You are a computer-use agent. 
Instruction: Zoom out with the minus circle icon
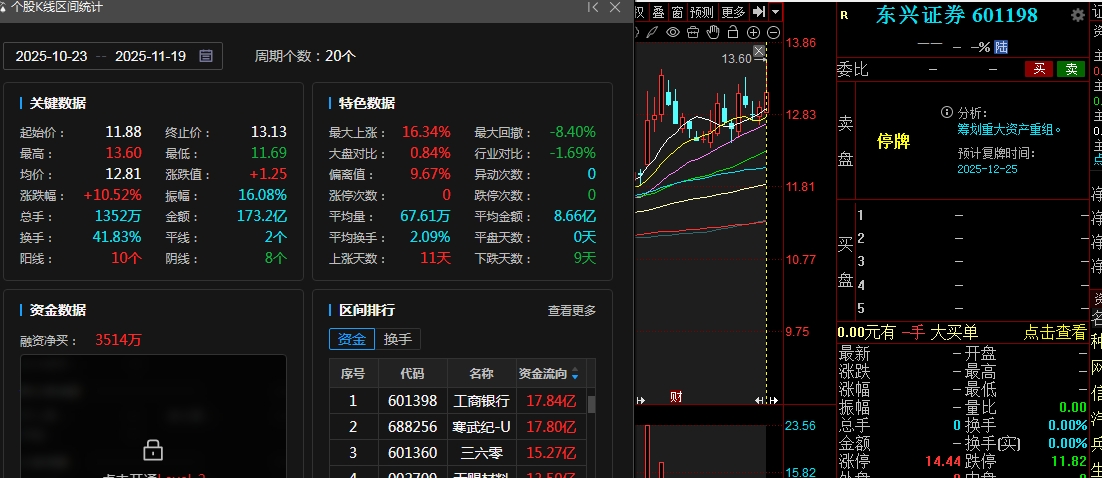pos(771,32)
